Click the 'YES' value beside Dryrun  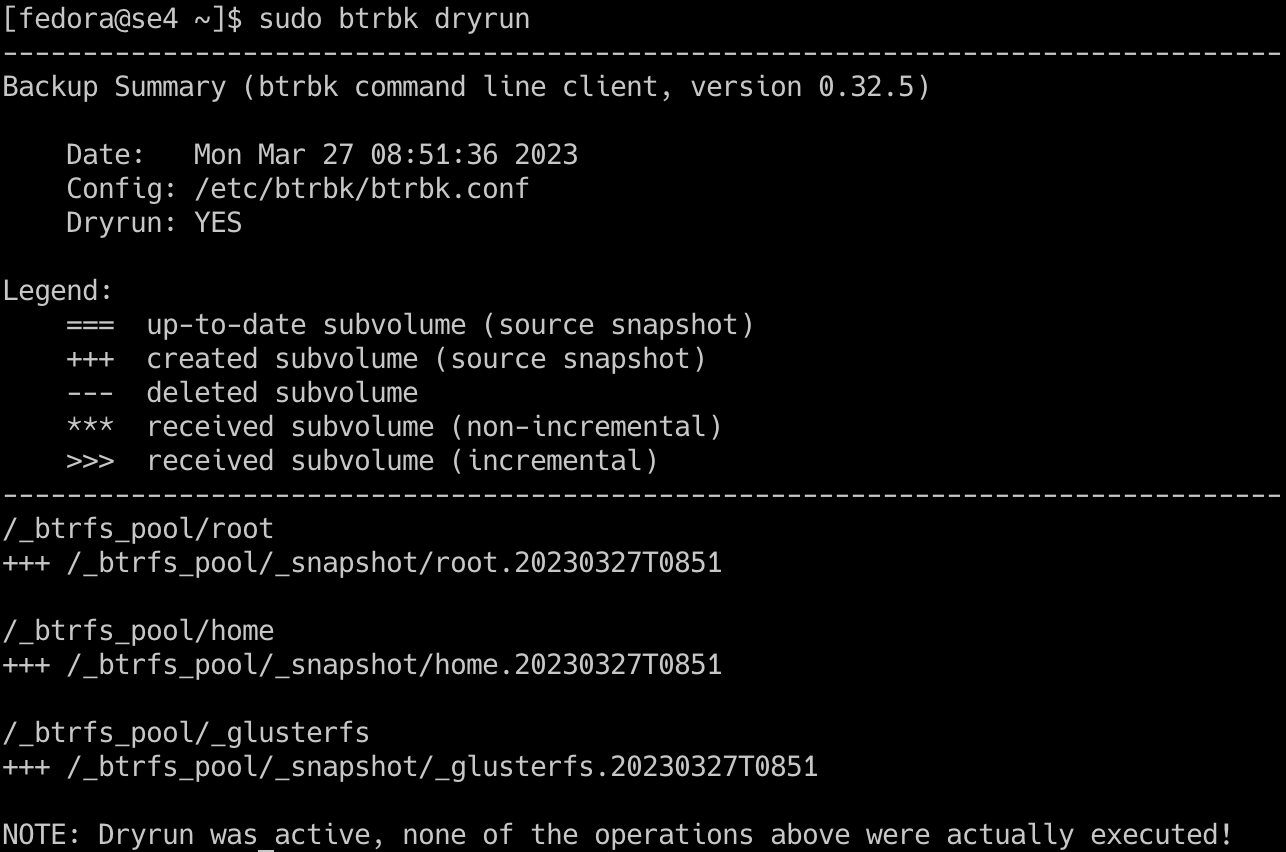pos(218,223)
